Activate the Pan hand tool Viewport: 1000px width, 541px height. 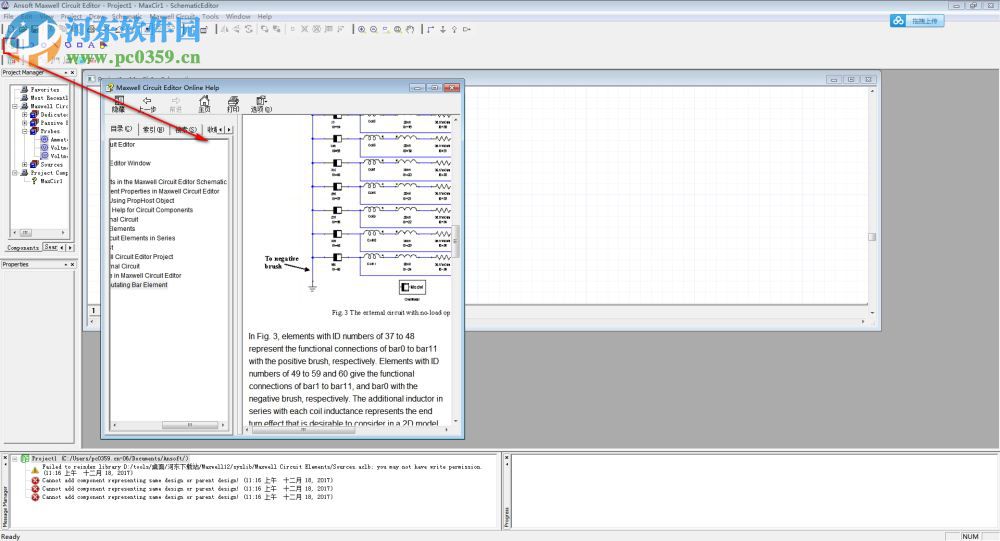click(x=410, y=29)
